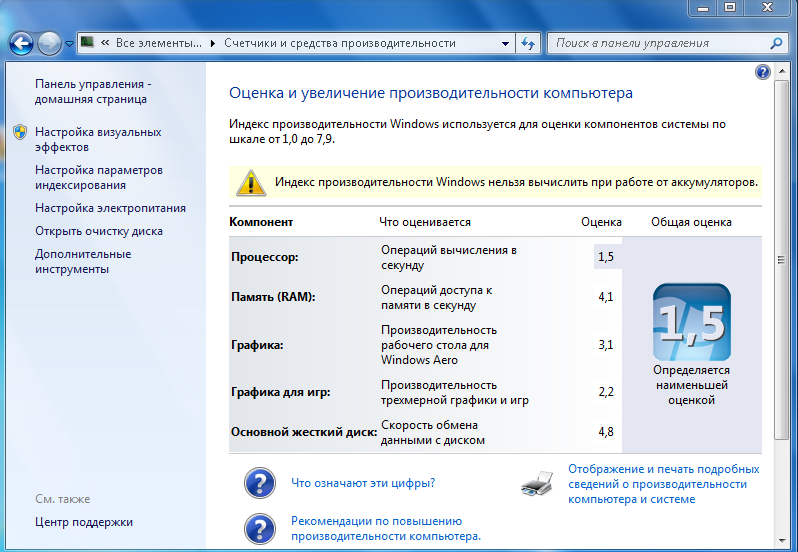This screenshot has width=798, height=552.
Task: Click the address bar performance monitor icon
Action: coord(88,43)
